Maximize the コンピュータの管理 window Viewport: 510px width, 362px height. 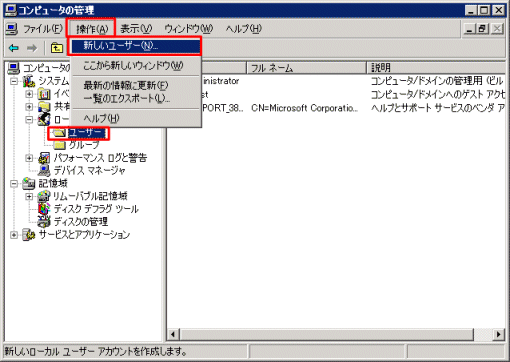(484, 10)
